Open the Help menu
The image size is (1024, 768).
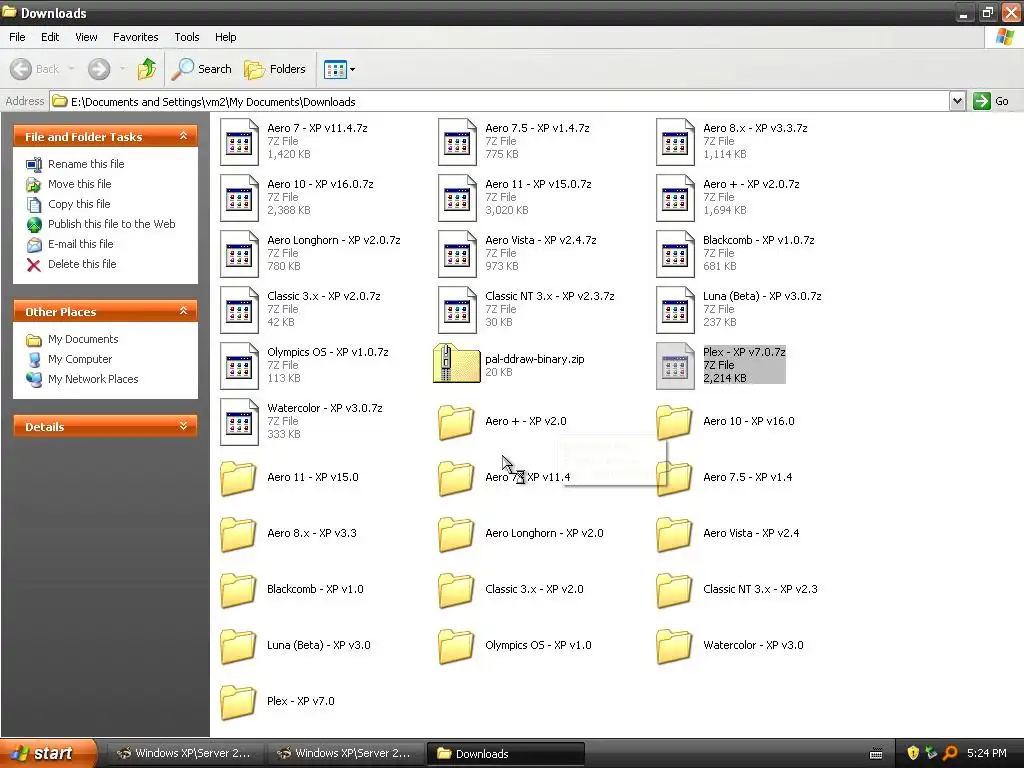(226, 37)
